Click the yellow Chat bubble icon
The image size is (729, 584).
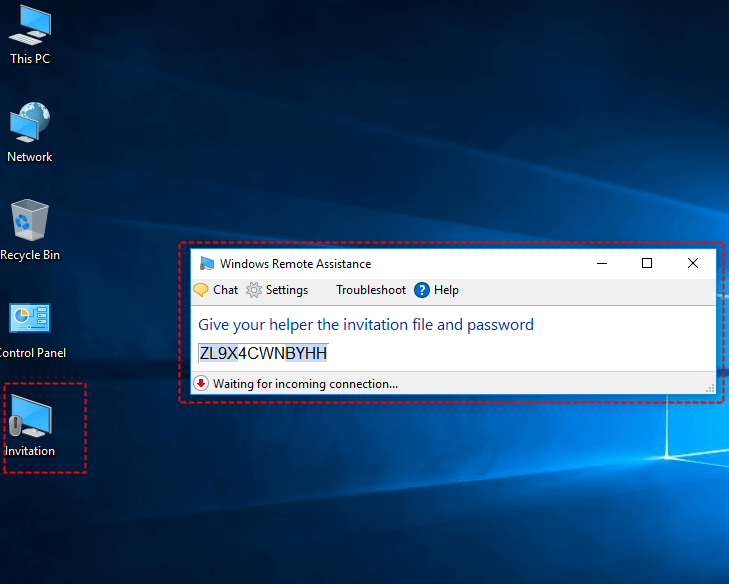201,290
